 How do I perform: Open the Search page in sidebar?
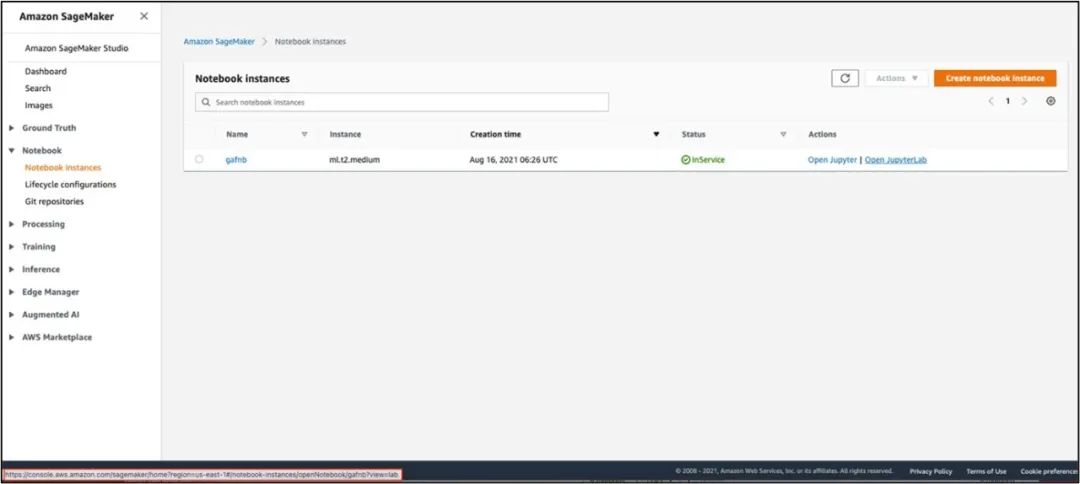point(38,88)
